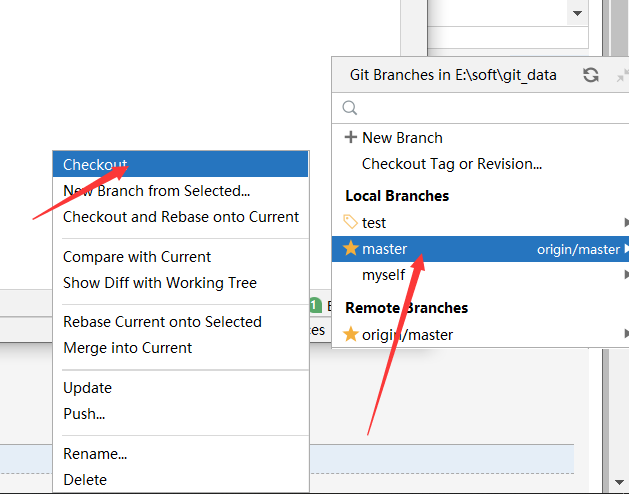Expand the test branch submenu arrow

[x=625, y=222]
